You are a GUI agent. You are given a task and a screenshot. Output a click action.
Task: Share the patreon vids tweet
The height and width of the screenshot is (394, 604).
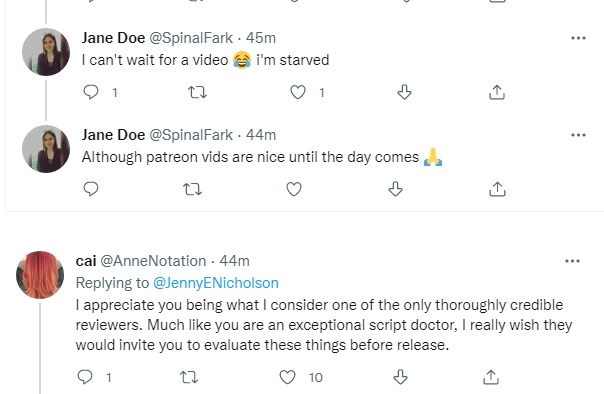[497, 189]
